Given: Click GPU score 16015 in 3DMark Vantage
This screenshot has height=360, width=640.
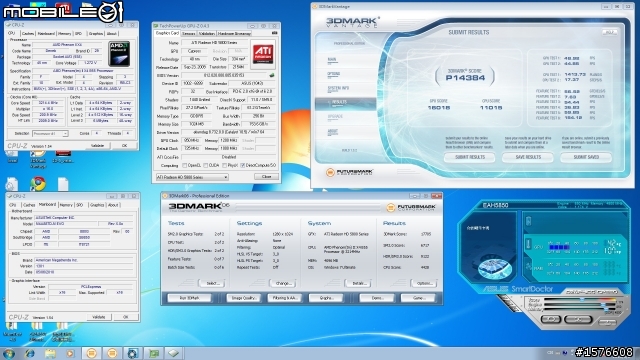Looking at the screenshot, I should point(439,108).
